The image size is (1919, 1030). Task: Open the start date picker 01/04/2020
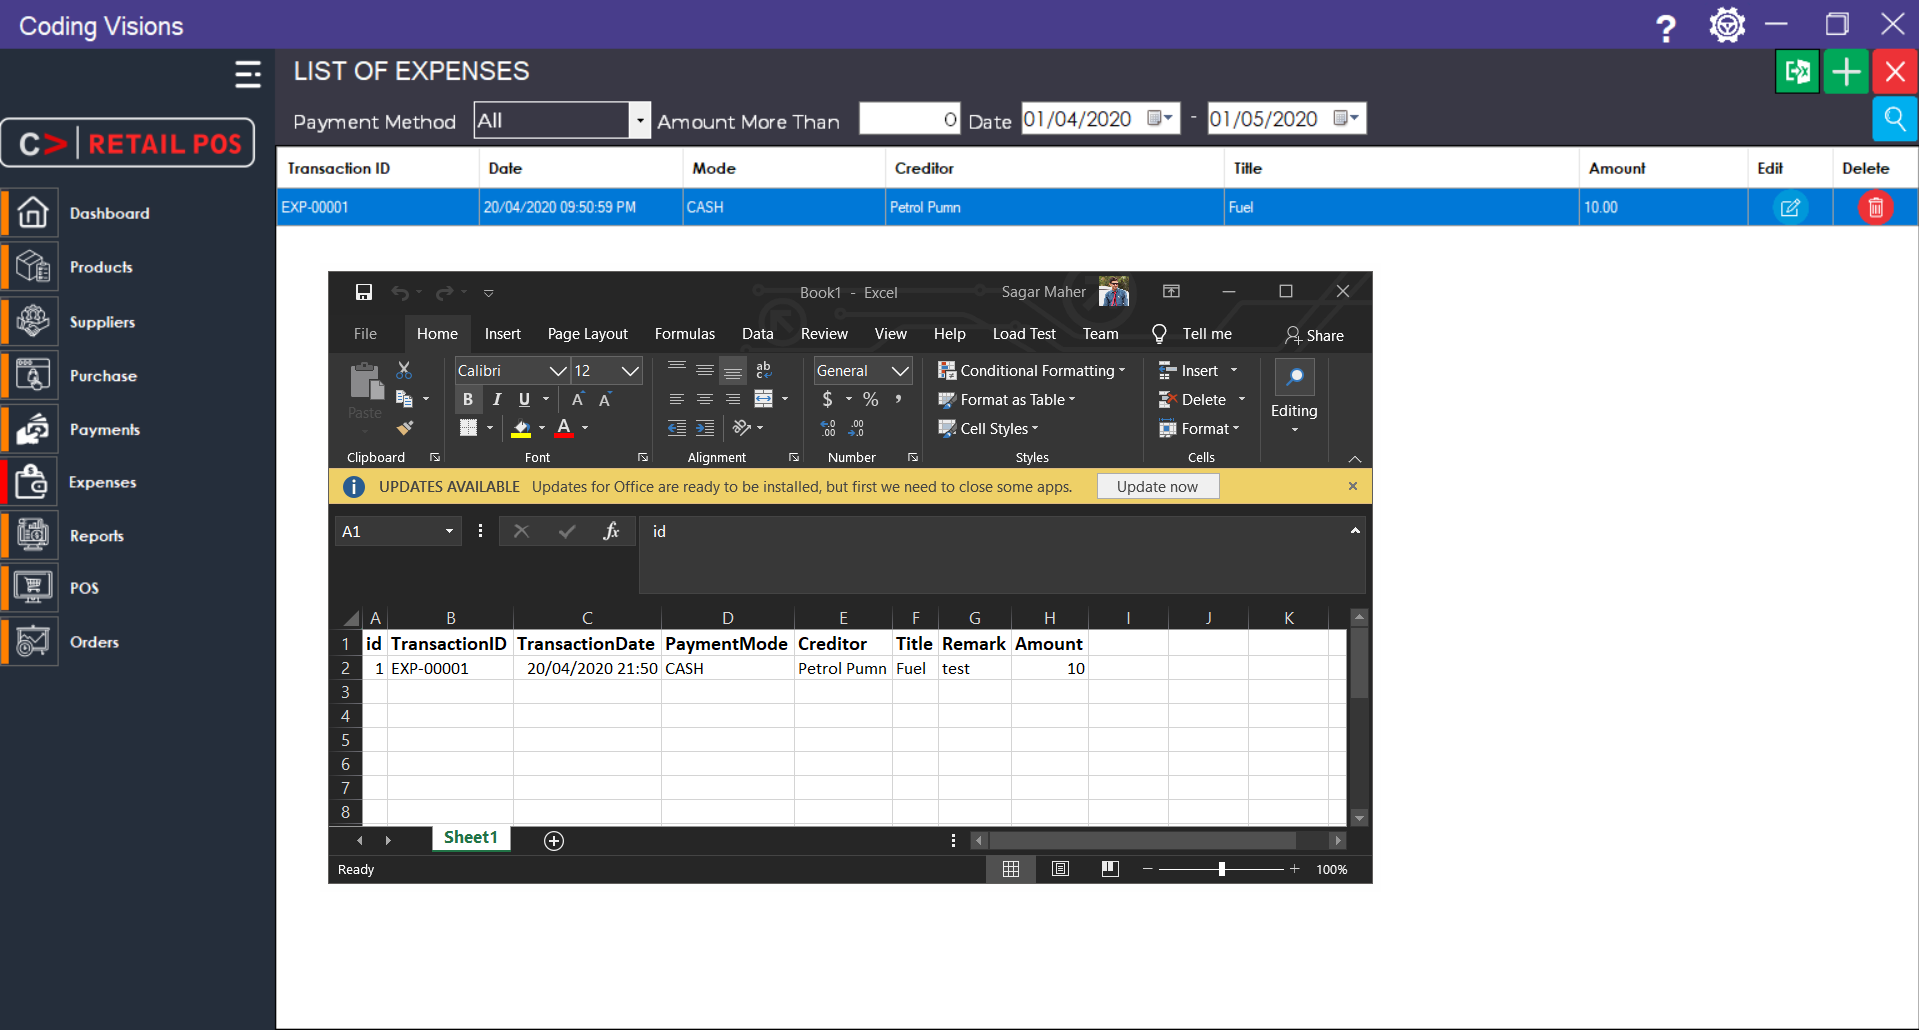(1160, 119)
